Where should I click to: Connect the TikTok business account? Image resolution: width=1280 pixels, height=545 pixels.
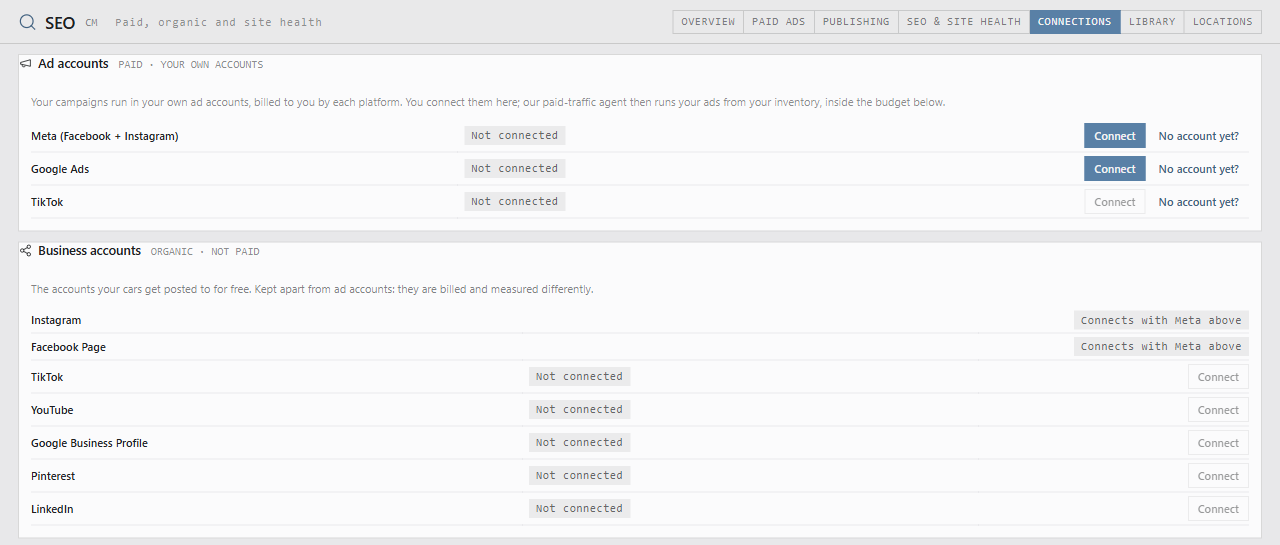[x=1218, y=377]
